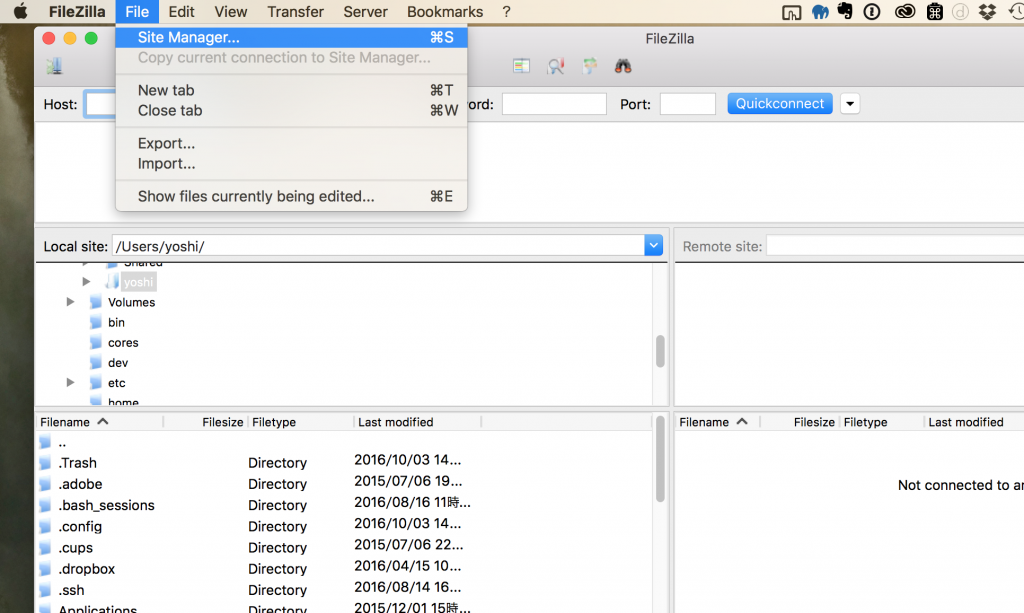Toggle directory comparison toolbar icon
Screen dimensions: 1024x613
[x=521, y=66]
